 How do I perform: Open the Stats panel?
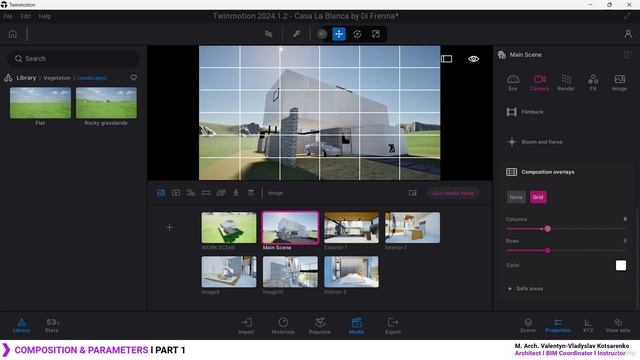click(52, 326)
